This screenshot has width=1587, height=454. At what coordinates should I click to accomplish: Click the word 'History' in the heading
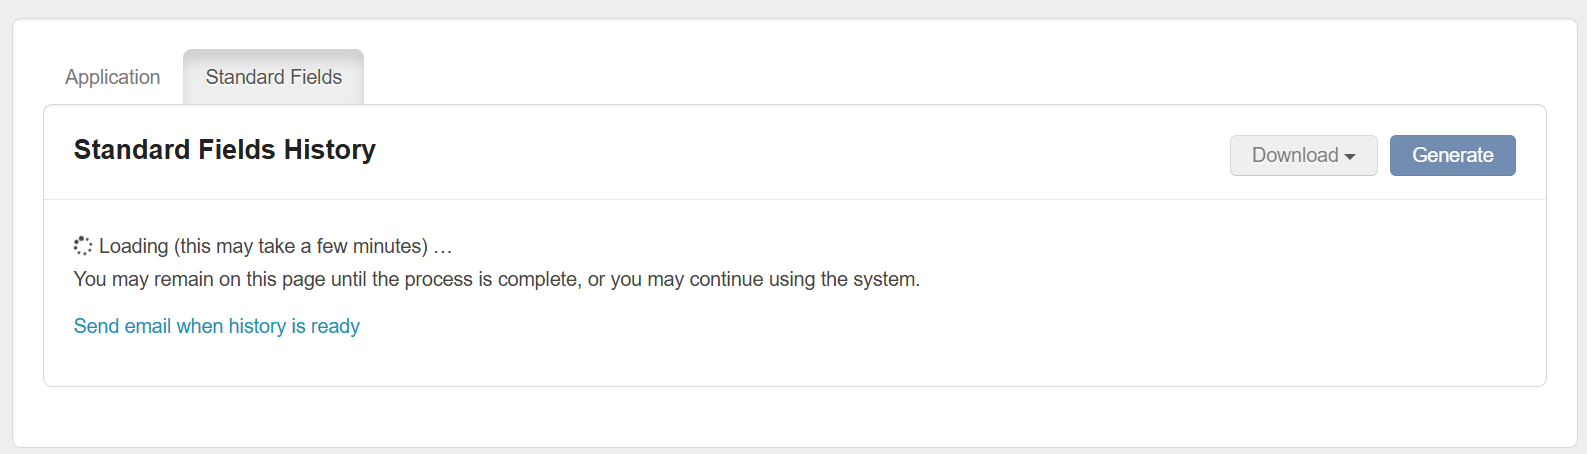(x=329, y=150)
